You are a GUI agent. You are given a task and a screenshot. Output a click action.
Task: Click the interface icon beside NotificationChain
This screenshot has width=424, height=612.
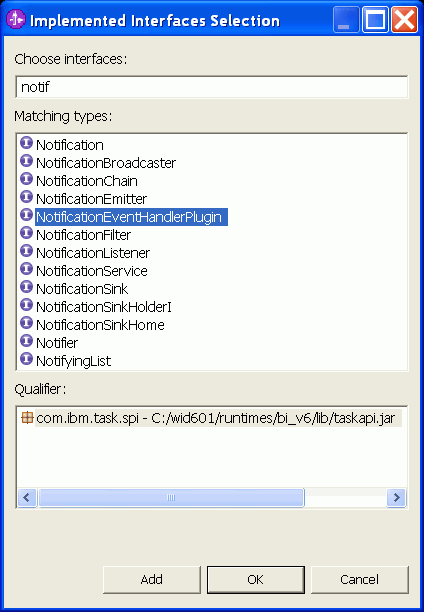pos(26,179)
